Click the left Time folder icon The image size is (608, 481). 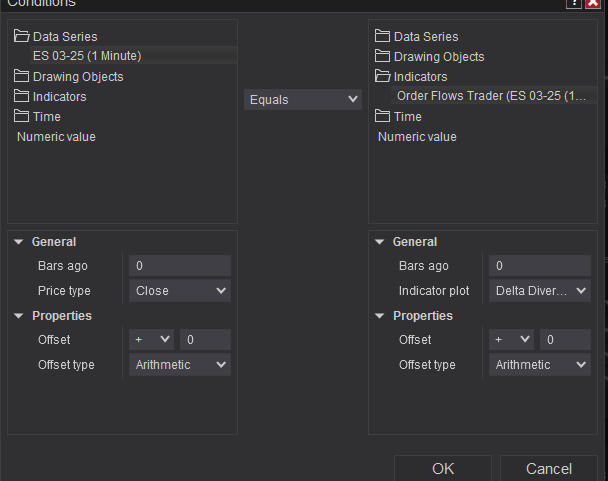pyautogui.click(x=22, y=117)
